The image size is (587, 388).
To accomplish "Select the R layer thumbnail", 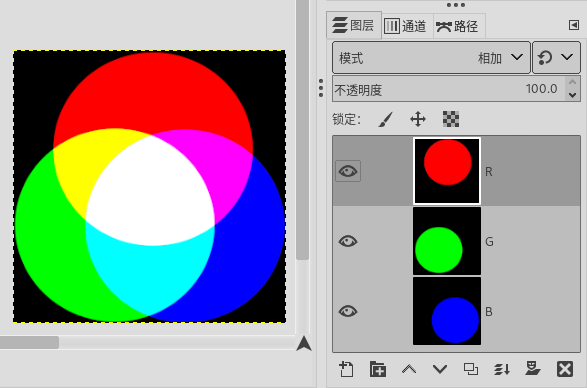I will [447, 171].
